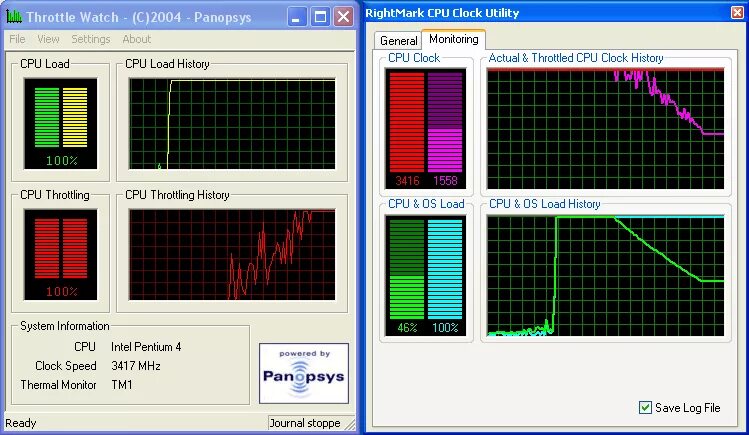Click the Throttle Watch window resize grip

coord(350,424)
